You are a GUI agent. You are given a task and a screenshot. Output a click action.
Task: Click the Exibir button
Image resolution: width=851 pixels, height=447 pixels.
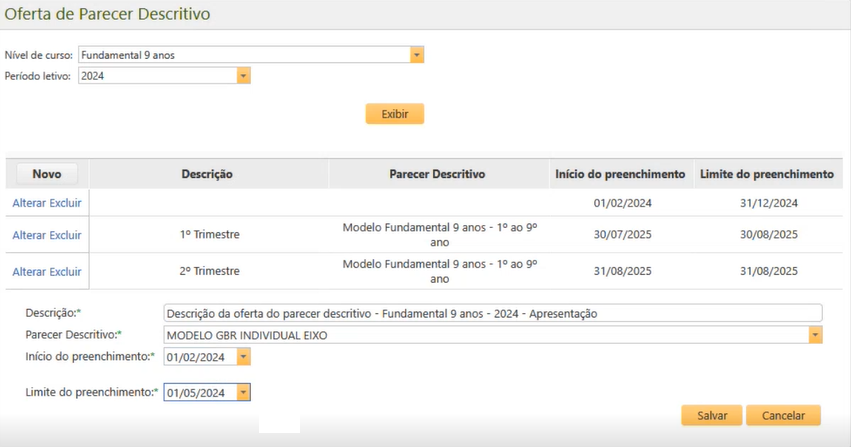pyautogui.click(x=394, y=114)
